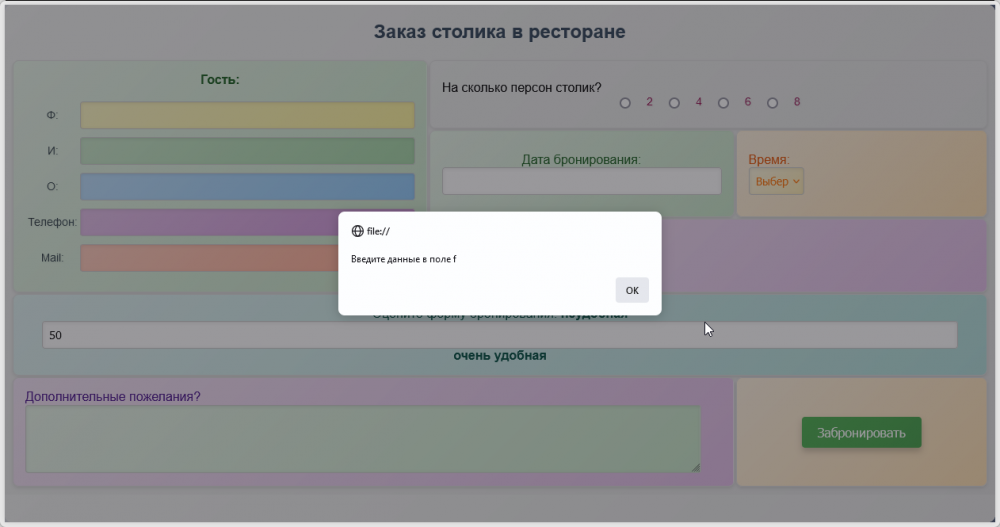1000x527 pixels.
Task: Click the 'Введите данные в поле f' message
Action: point(404,259)
